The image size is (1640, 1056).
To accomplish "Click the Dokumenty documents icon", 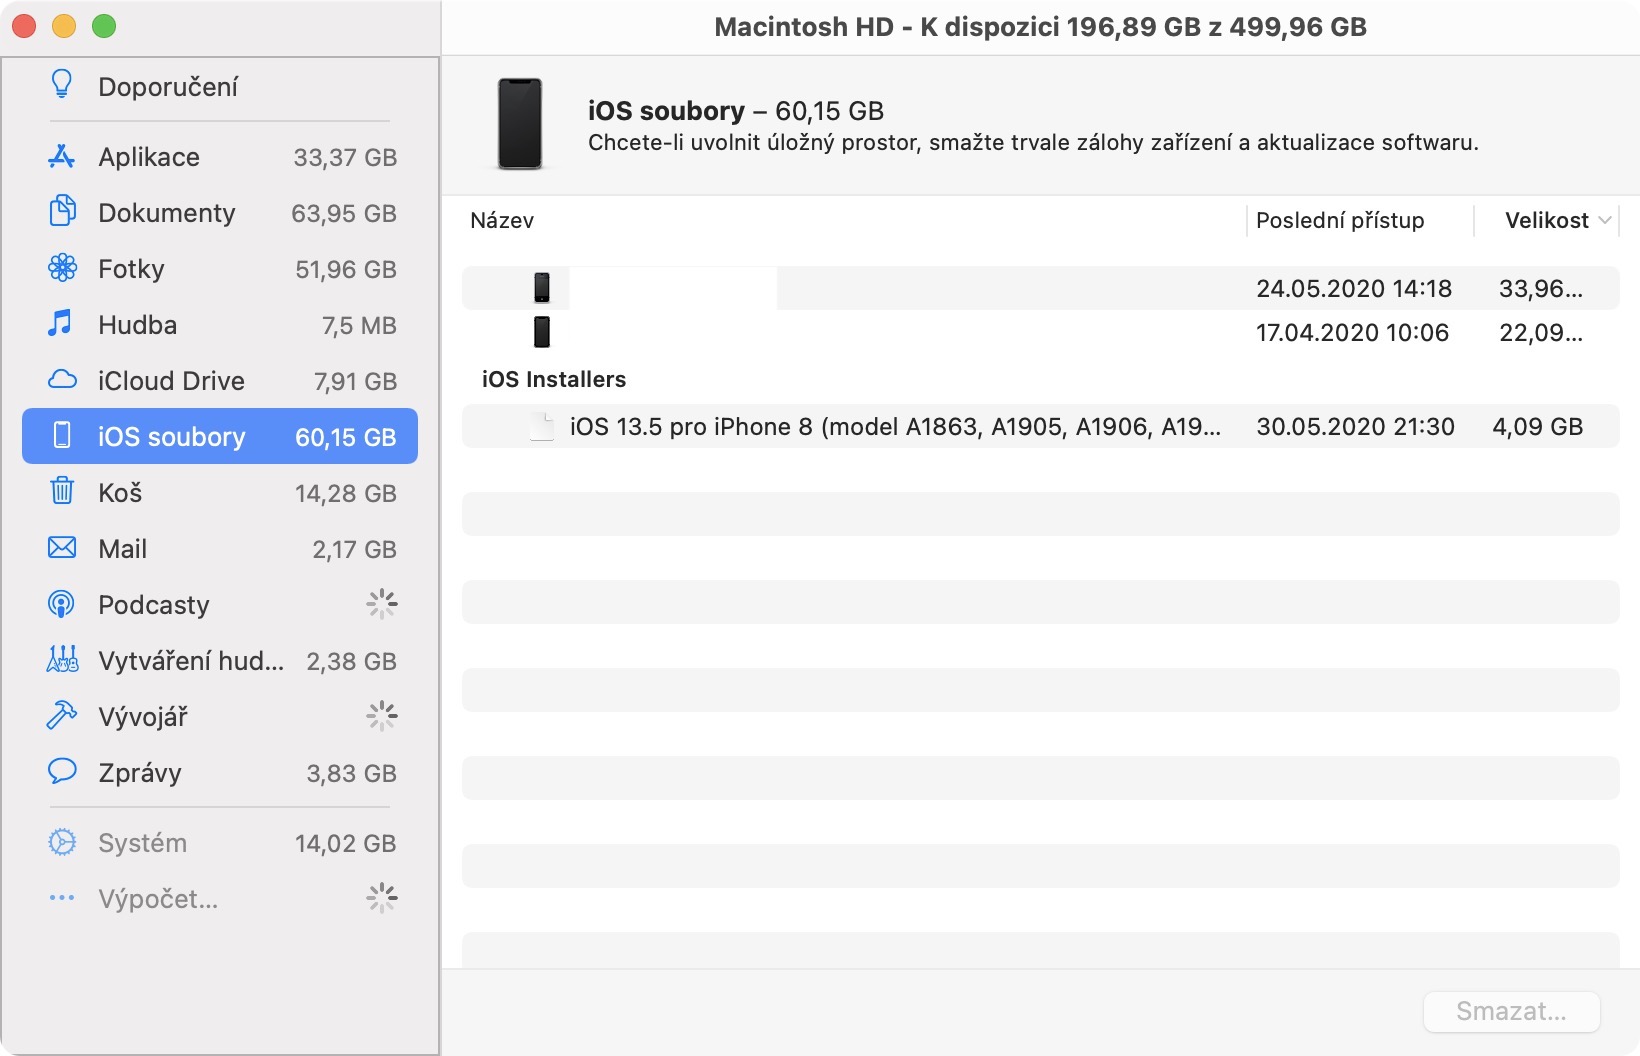I will point(62,212).
